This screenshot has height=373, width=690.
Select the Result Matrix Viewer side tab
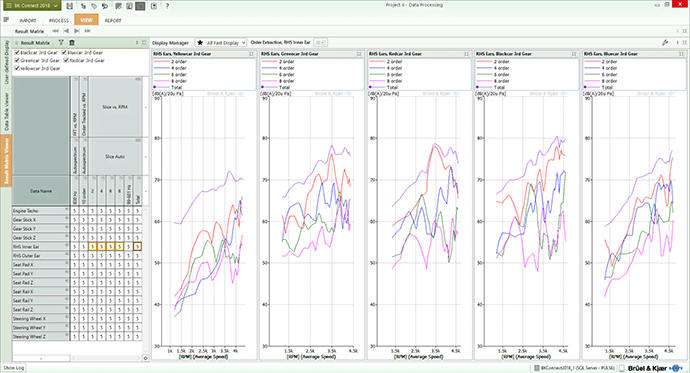7,161
